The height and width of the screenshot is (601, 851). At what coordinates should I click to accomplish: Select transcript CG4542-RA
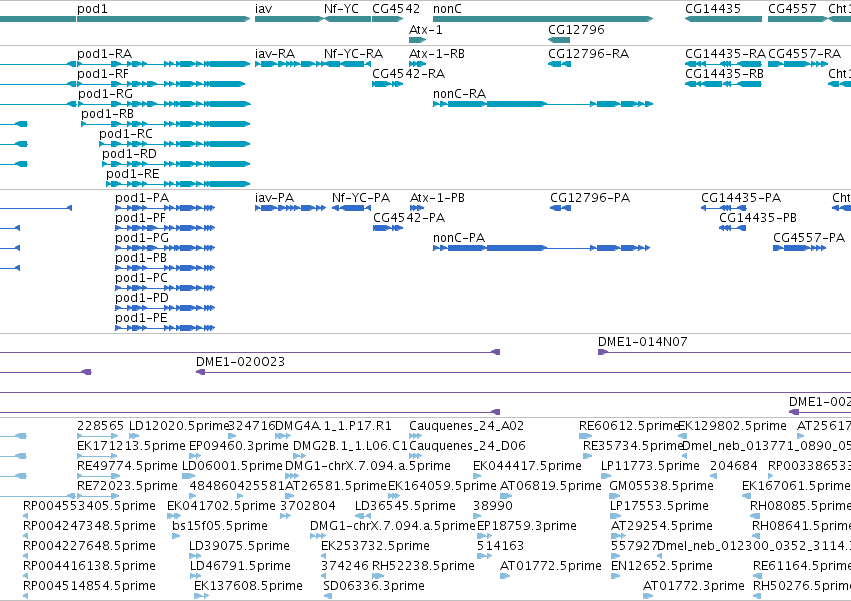pos(409,74)
